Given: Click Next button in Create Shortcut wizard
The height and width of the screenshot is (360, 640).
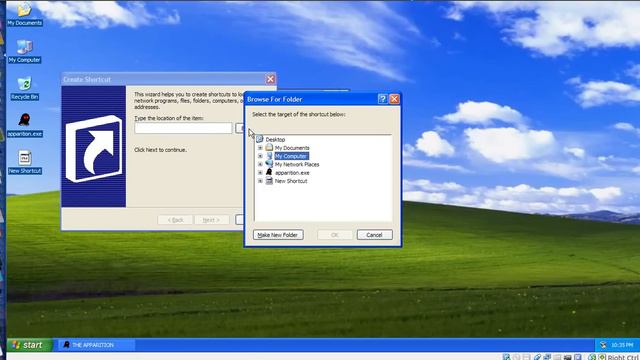Looking at the screenshot, I should pos(211,220).
